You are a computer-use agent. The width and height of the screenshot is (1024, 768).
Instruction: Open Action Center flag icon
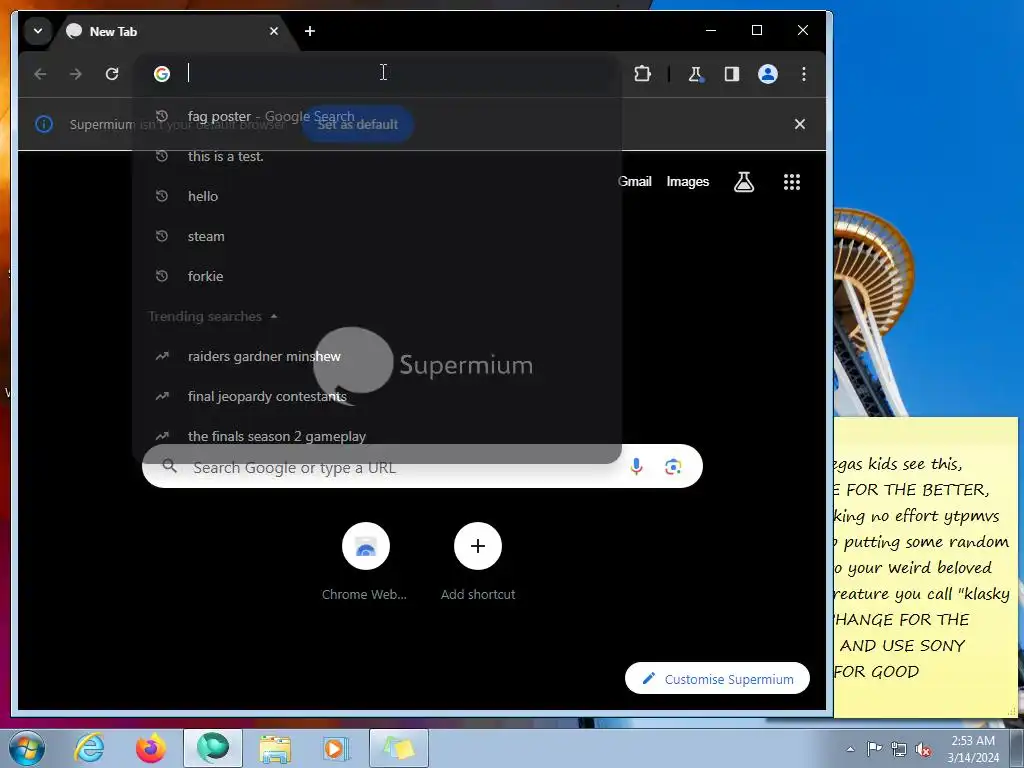(x=874, y=748)
